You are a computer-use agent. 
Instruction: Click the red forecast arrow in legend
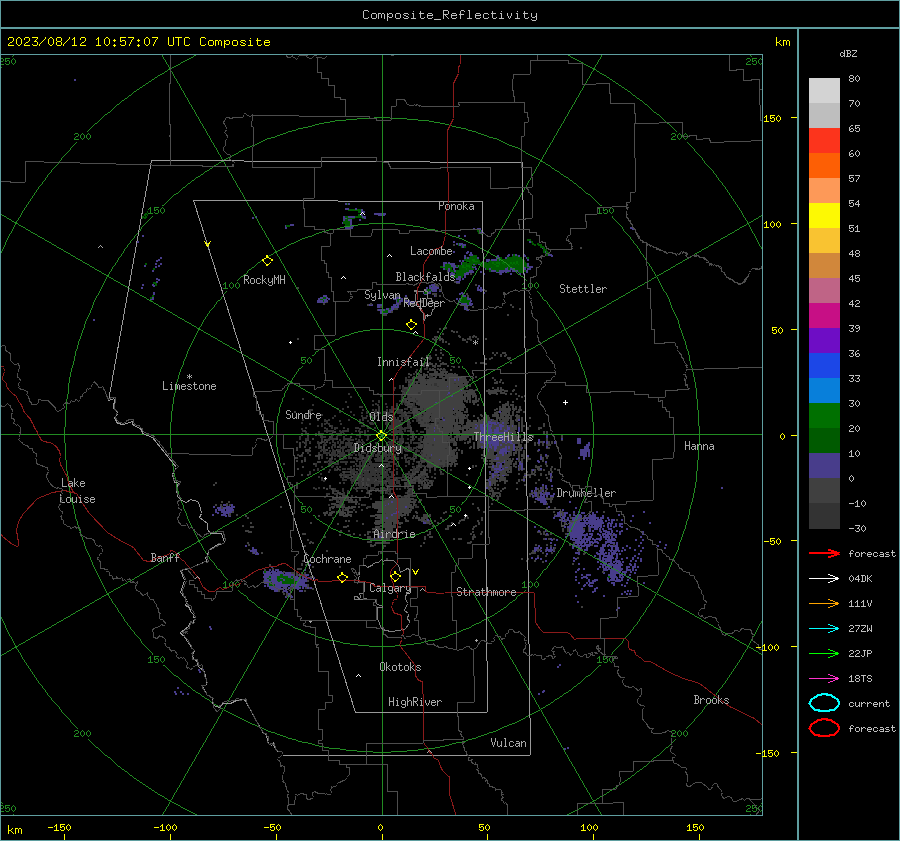824,553
